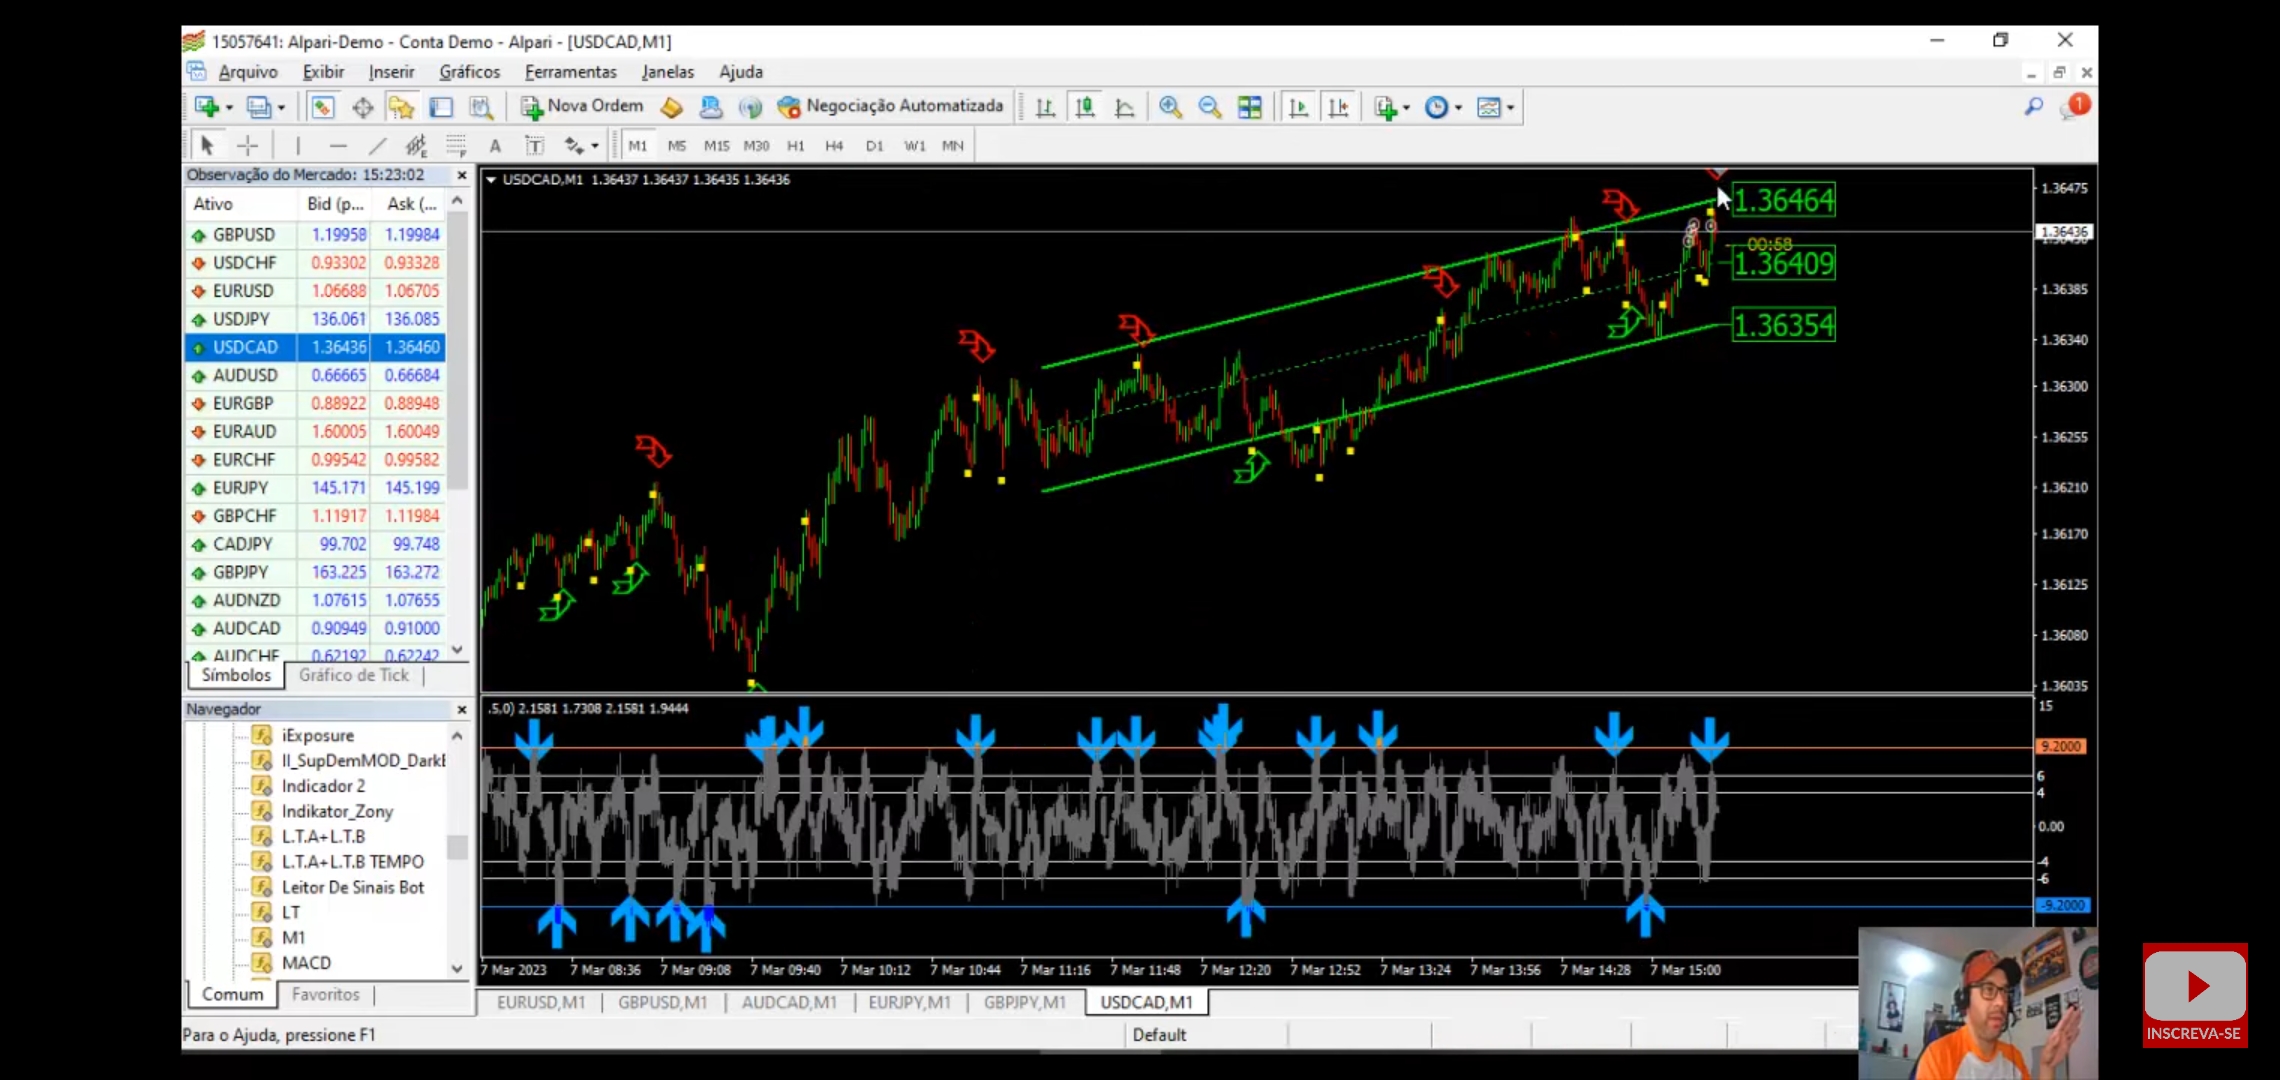Select the MACD indicator in Navegador
This screenshot has width=2280, height=1080.
point(306,963)
